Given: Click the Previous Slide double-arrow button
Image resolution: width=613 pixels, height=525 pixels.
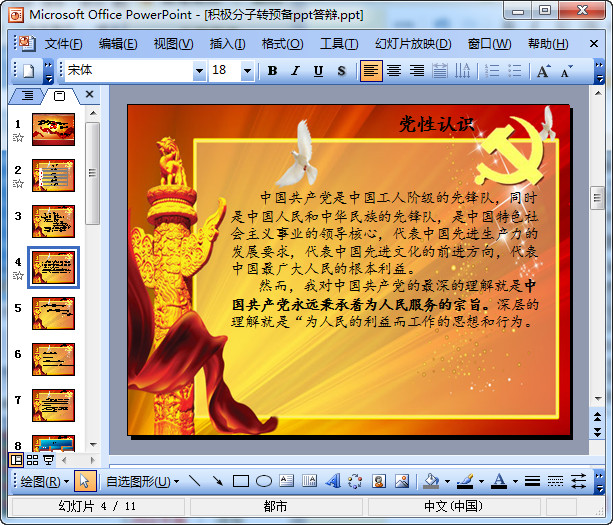Looking at the screenshot, I should (597, 417).
